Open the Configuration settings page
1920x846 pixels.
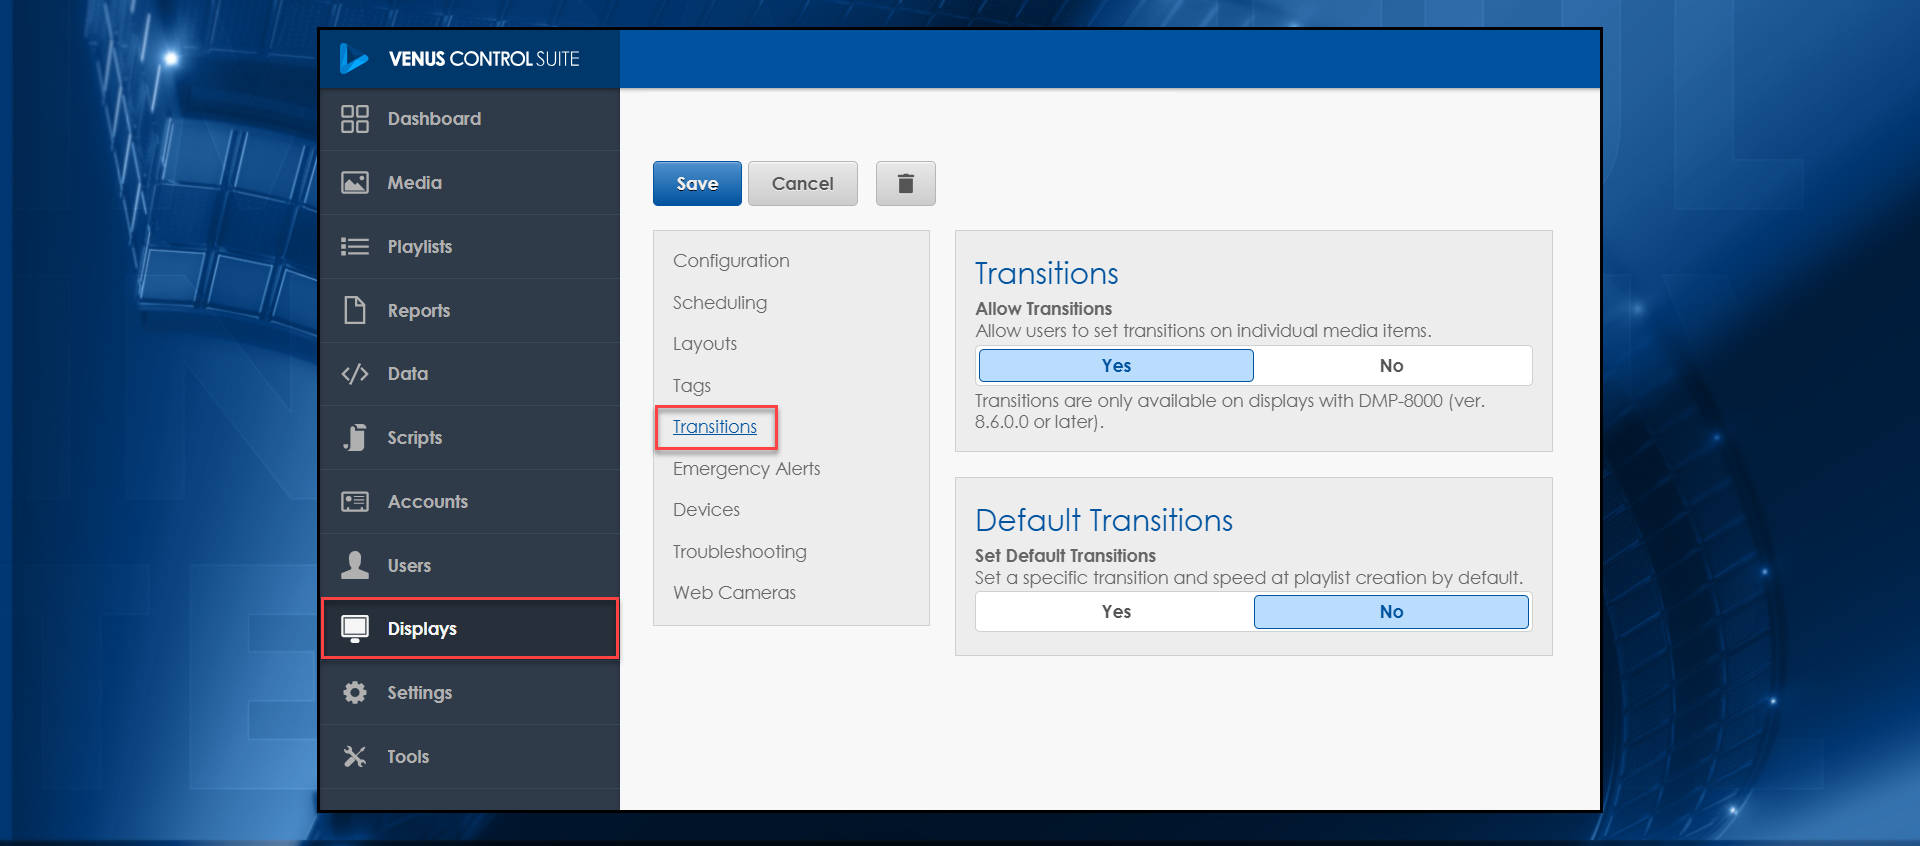pos(731,260)
